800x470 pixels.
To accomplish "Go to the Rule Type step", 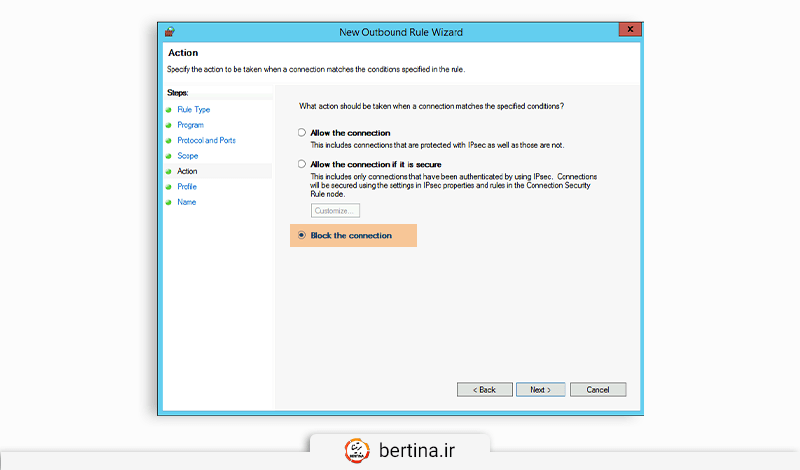I will point(193,110).
